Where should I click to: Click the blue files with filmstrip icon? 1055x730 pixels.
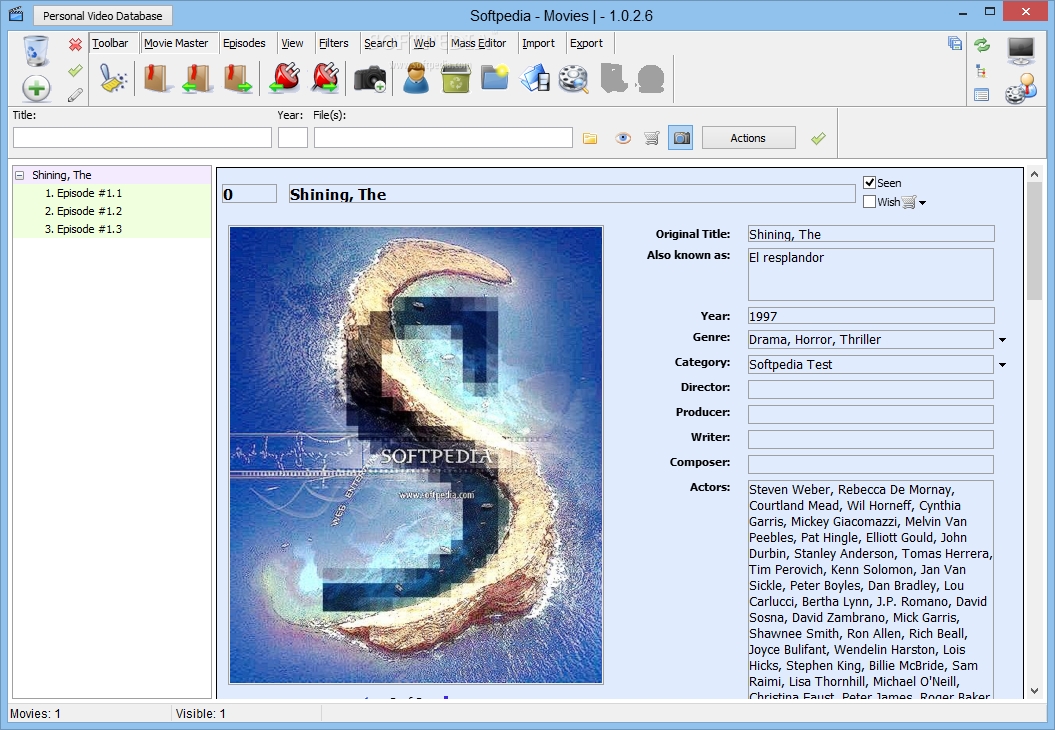click(536, 78)
